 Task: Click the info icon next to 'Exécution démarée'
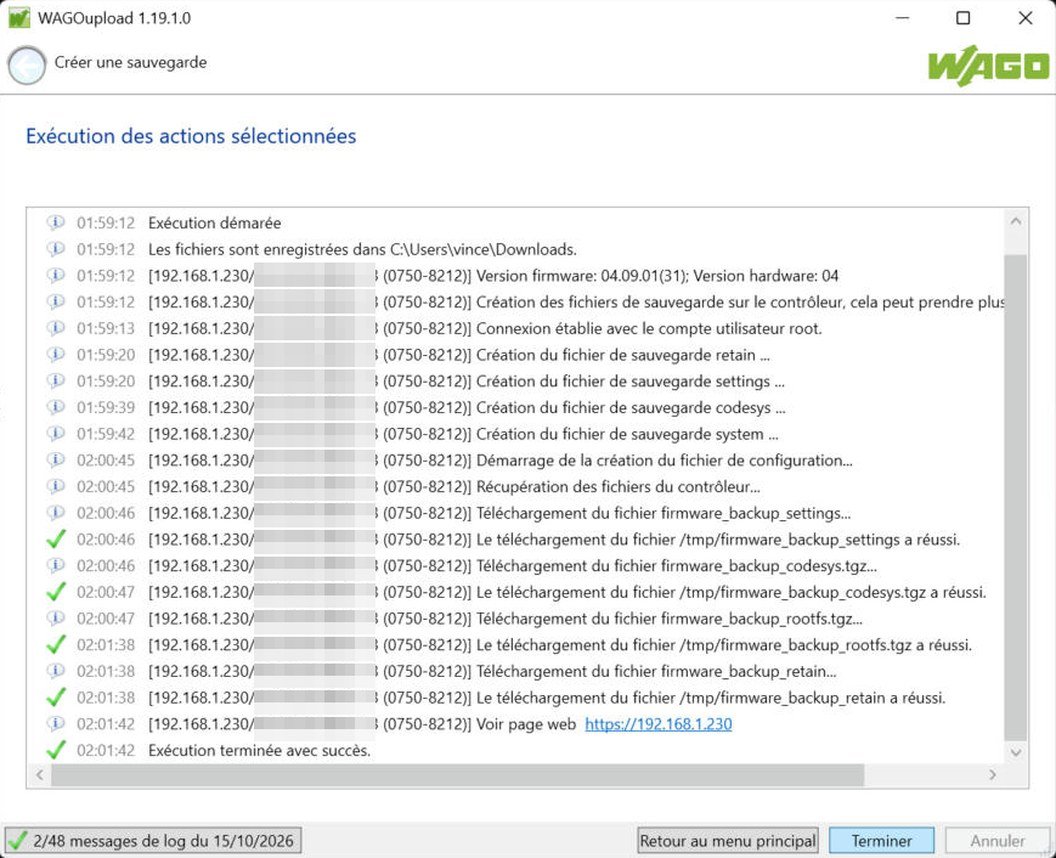(56, 222)
